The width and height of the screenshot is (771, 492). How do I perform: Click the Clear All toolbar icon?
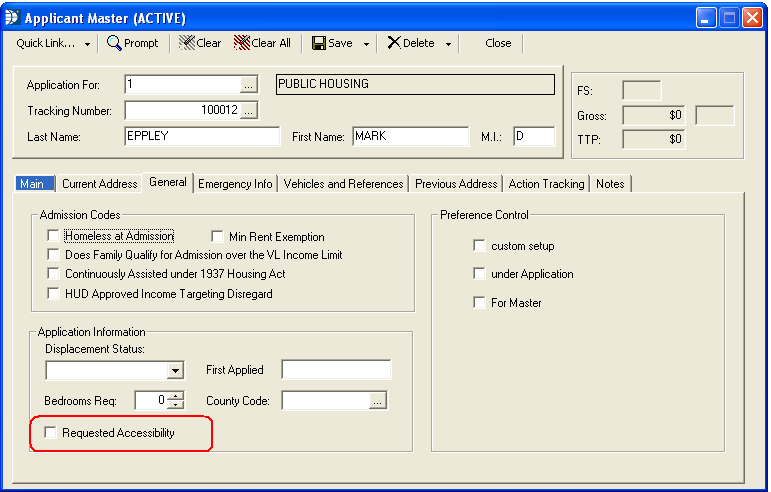pyautogui.click(x=241, y=43)
